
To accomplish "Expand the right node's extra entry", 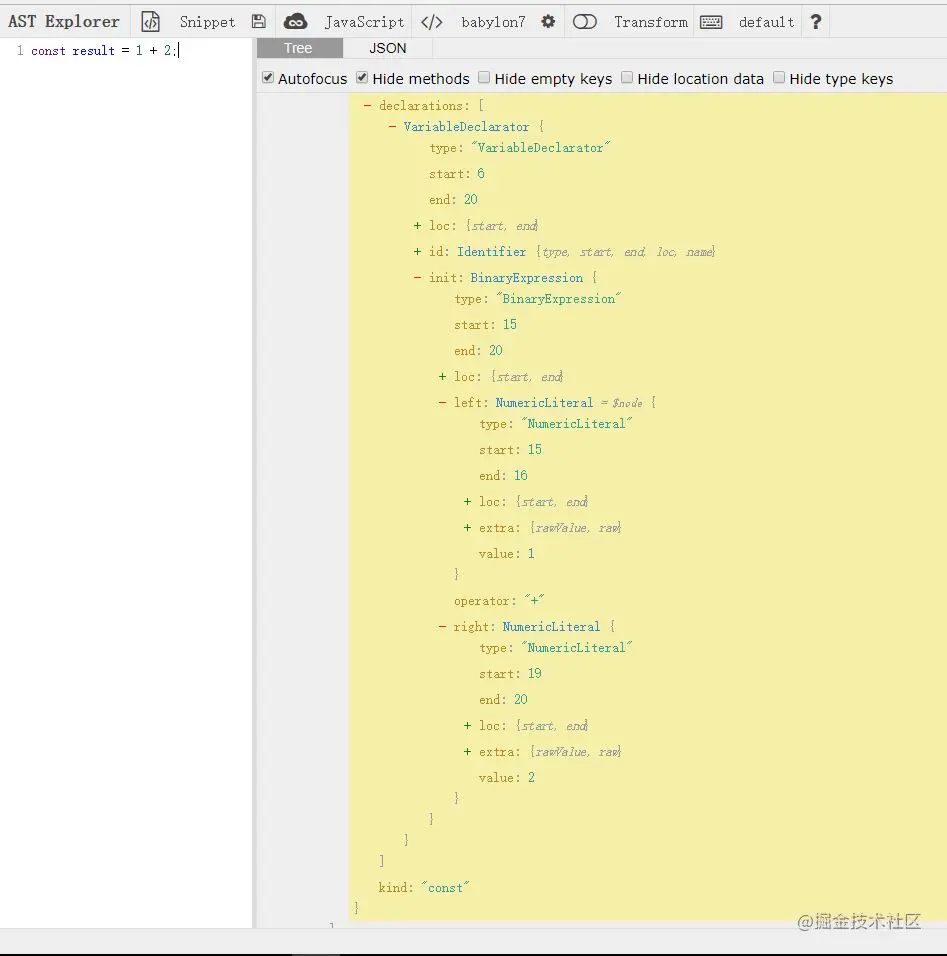I will (x=467, y=752).
